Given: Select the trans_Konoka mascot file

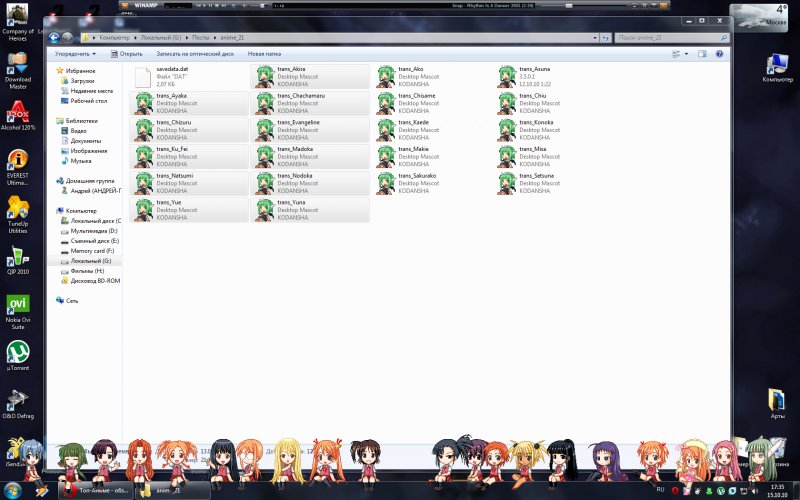Looking at the screenshot, I should [x=552, y=130].
